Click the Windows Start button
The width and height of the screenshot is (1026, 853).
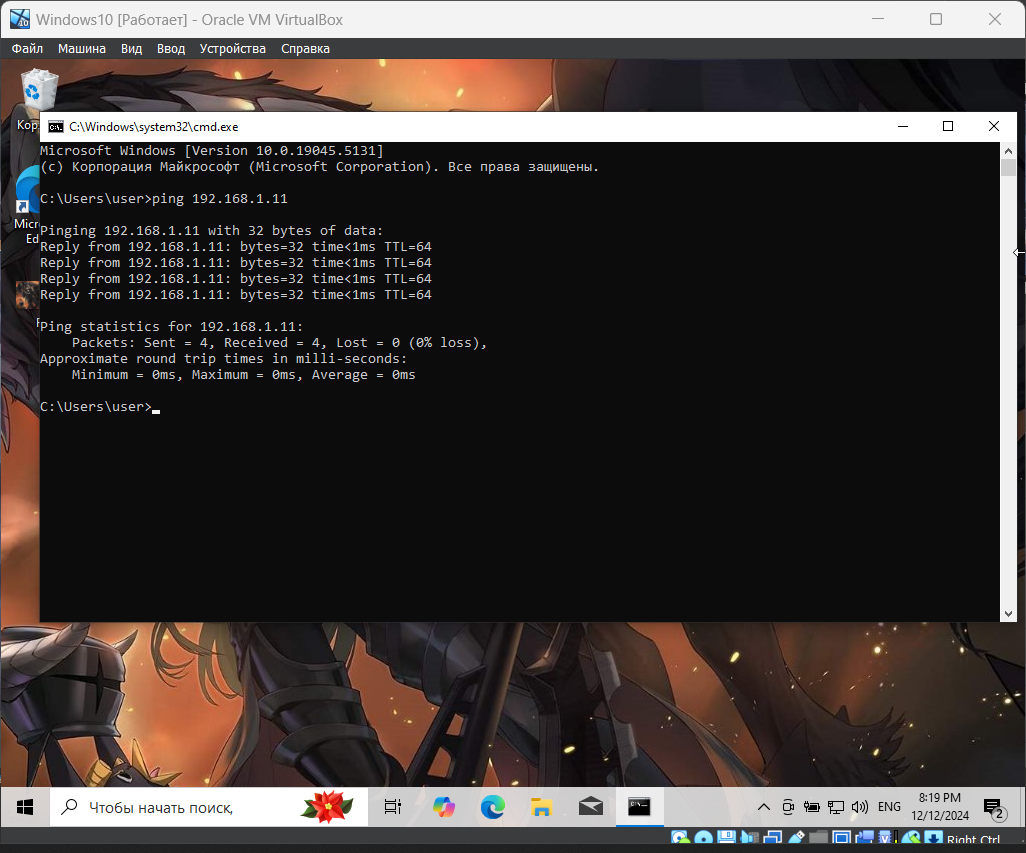pos(25,807)
